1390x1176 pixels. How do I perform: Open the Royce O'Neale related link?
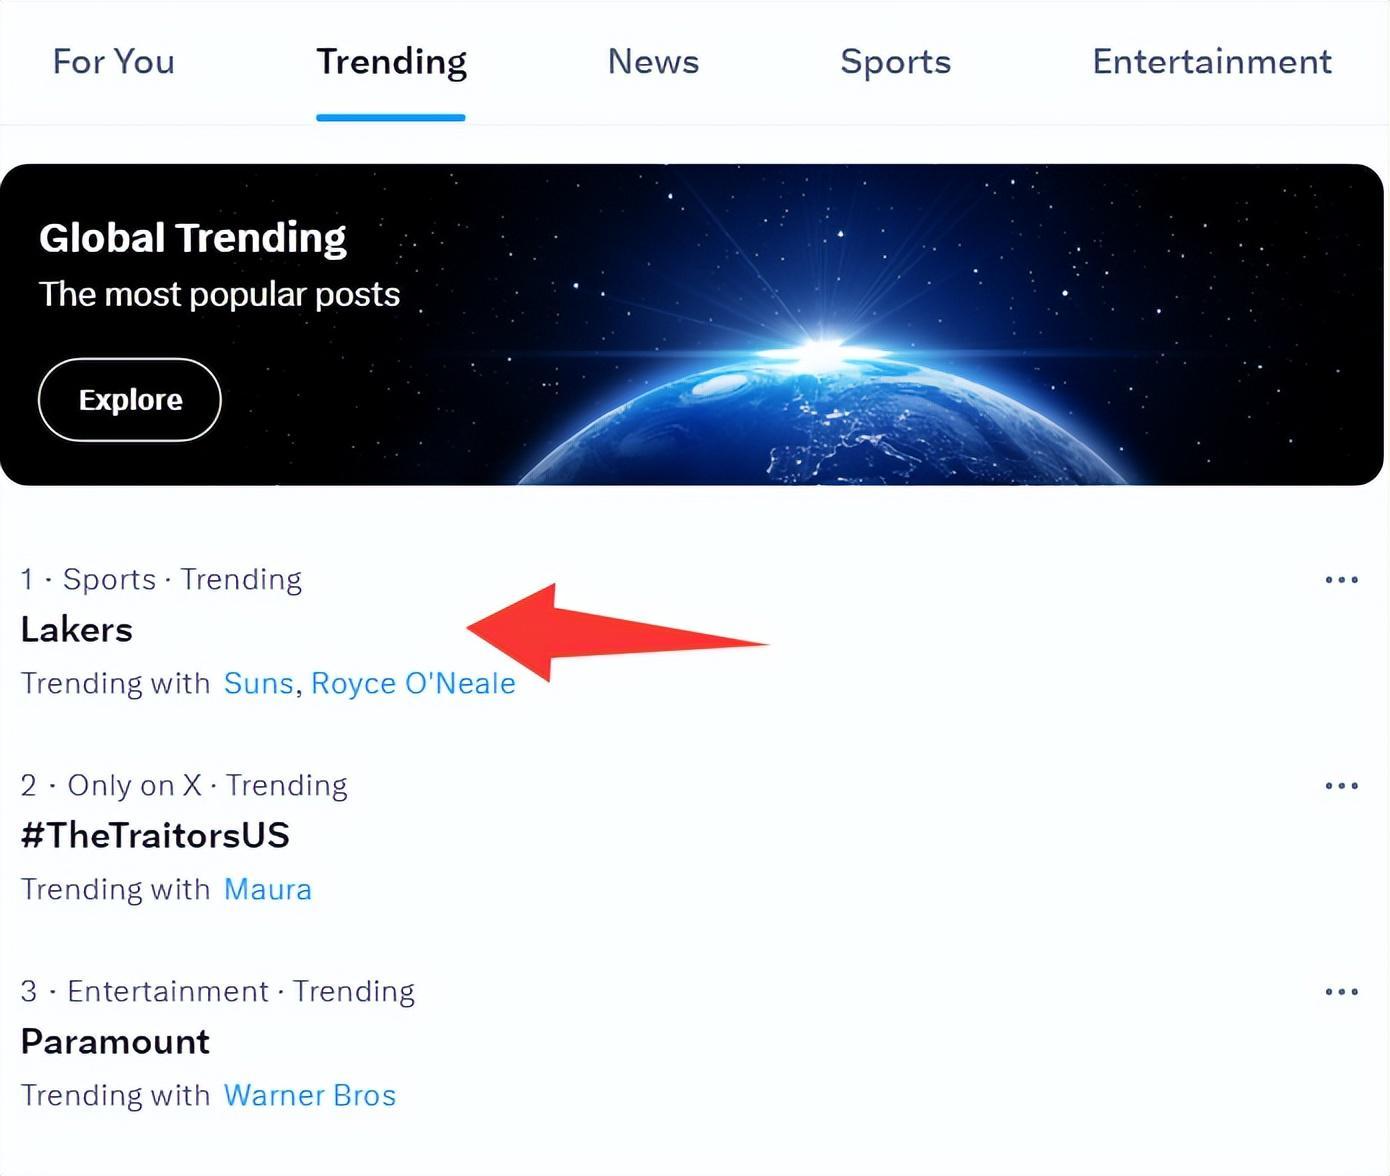pos(413,684)
